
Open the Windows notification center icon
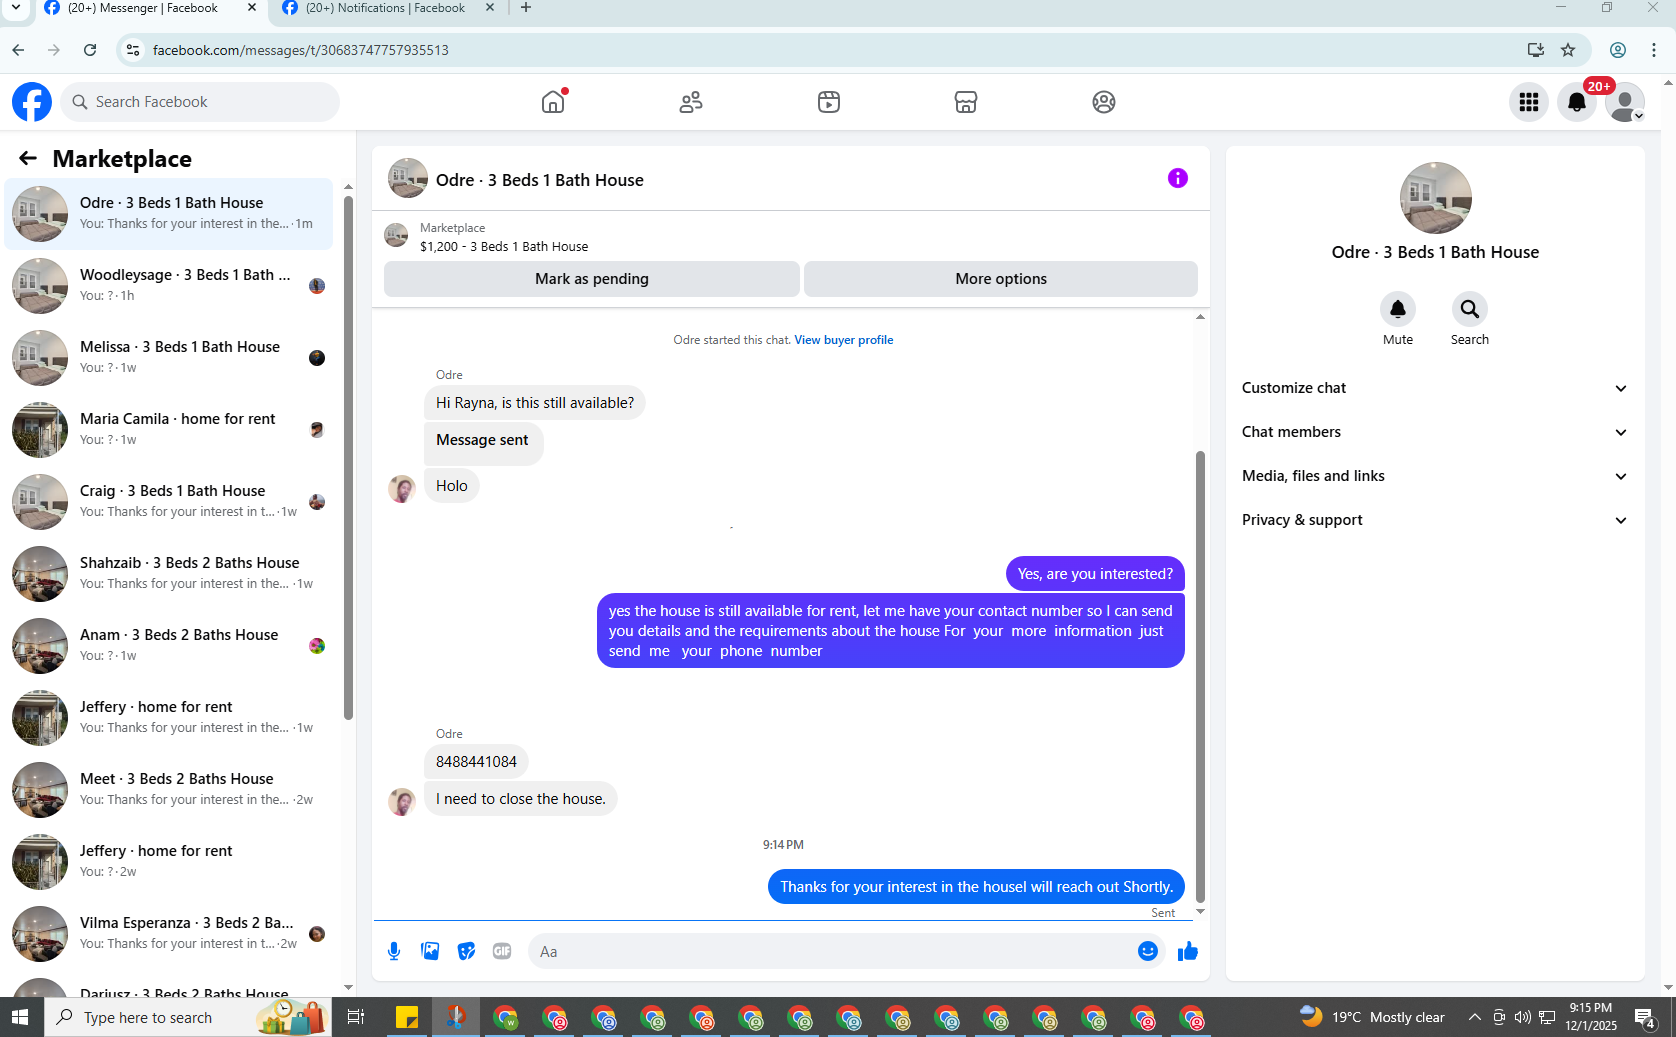tap(1645, 1017)
